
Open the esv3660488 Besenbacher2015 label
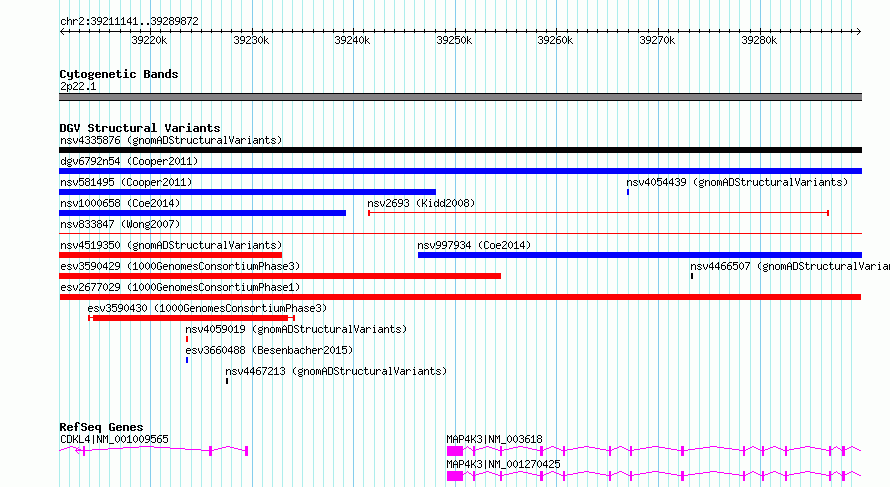point(269,350)
